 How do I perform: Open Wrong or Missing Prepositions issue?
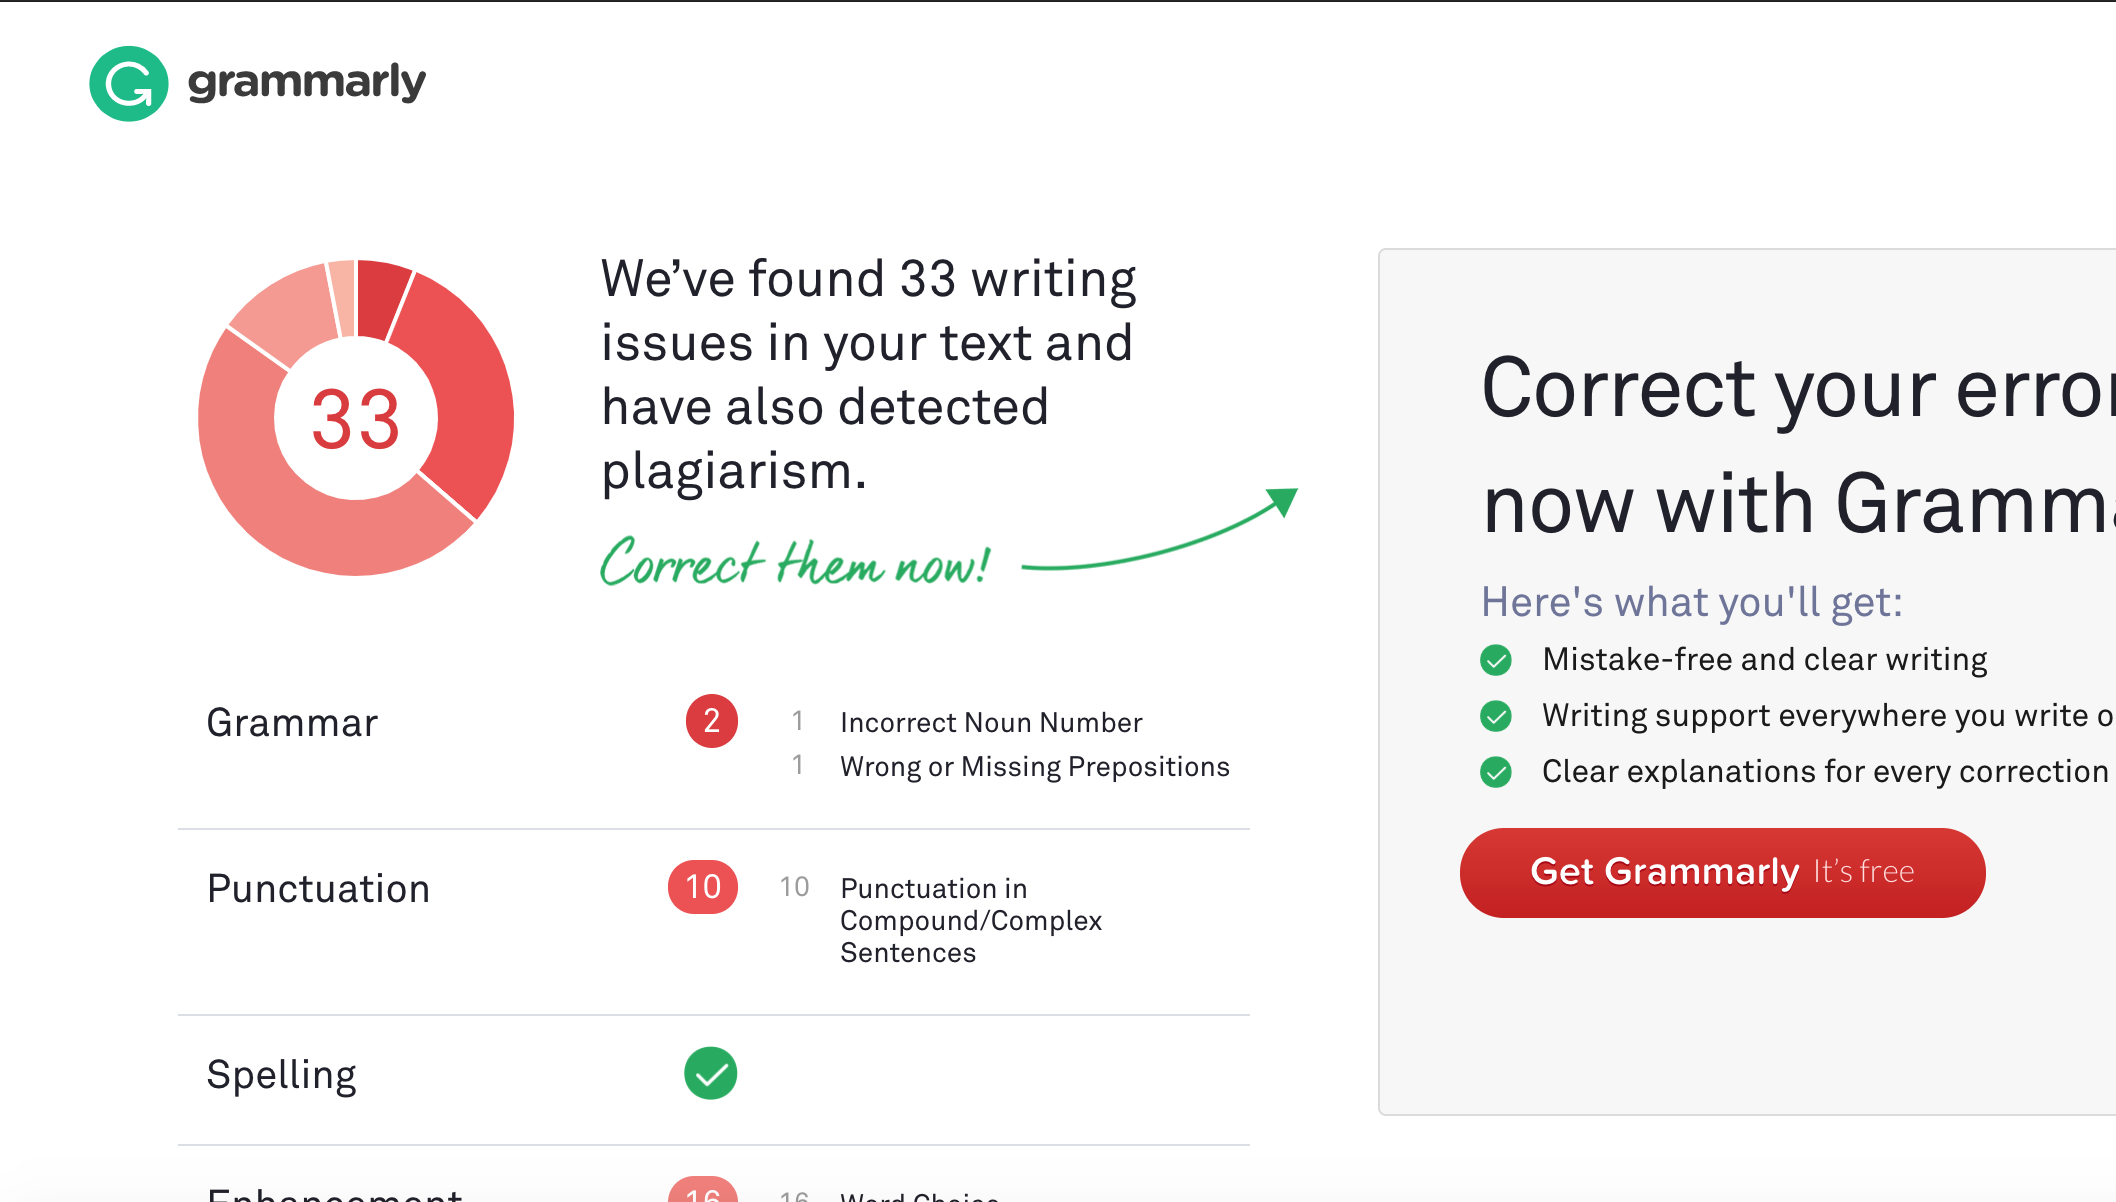coord(1035,766)
